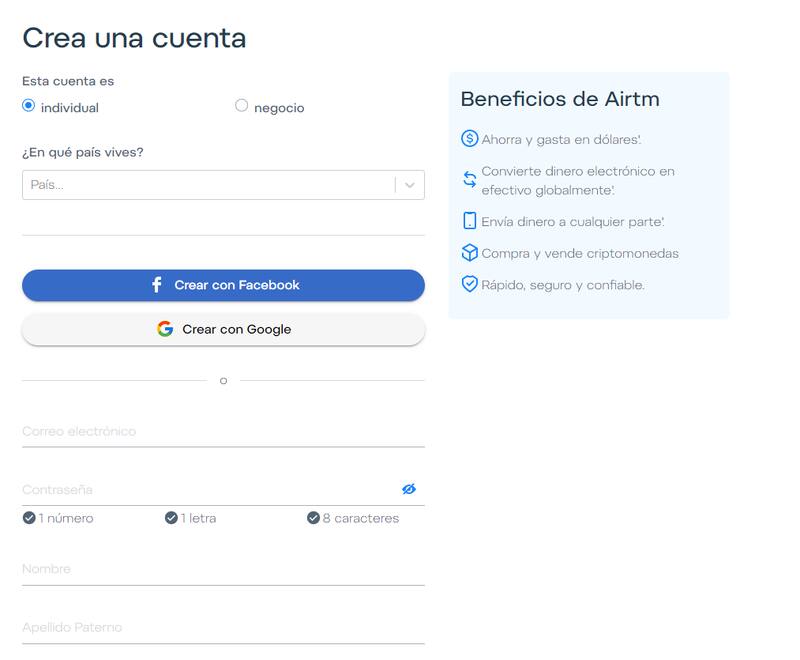Click the Google logo icon

coord(165,329)
